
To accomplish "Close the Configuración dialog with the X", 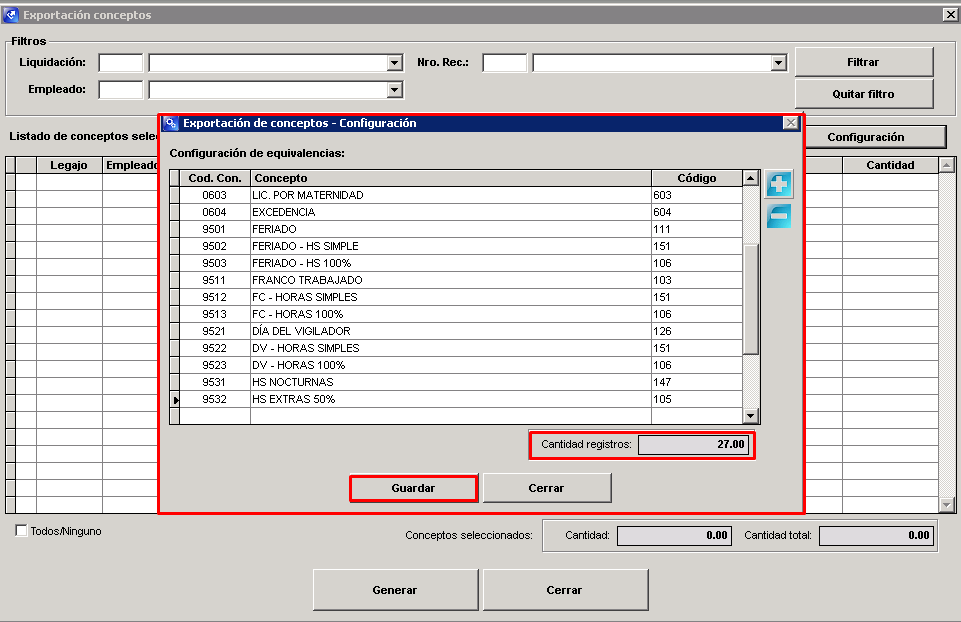I will (791, 123).
